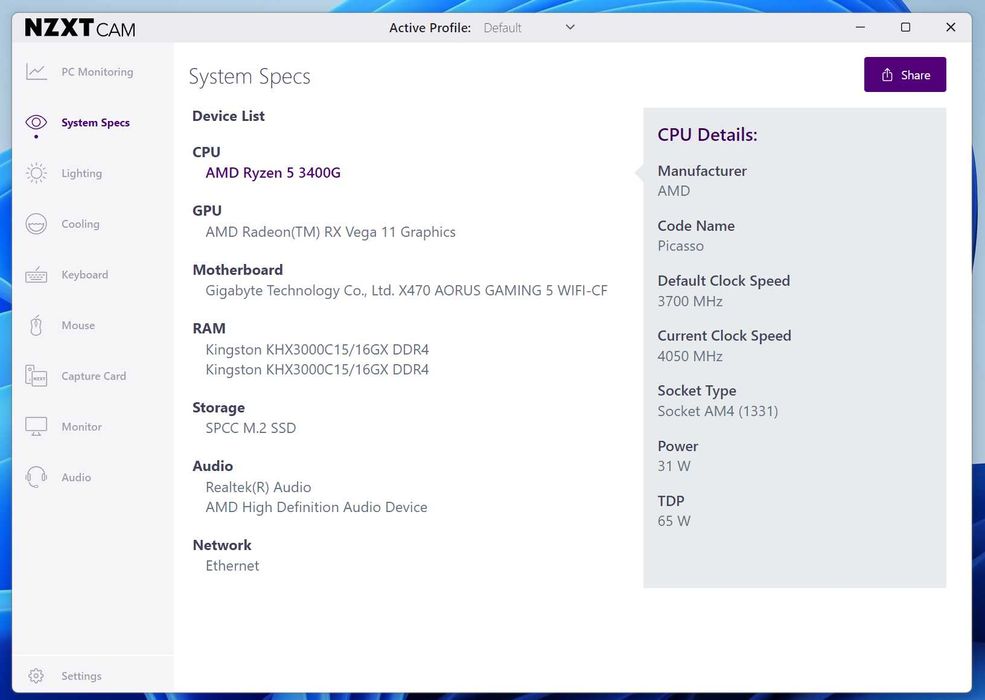
Task: Open the Settings label
Action: pos(81,676)
